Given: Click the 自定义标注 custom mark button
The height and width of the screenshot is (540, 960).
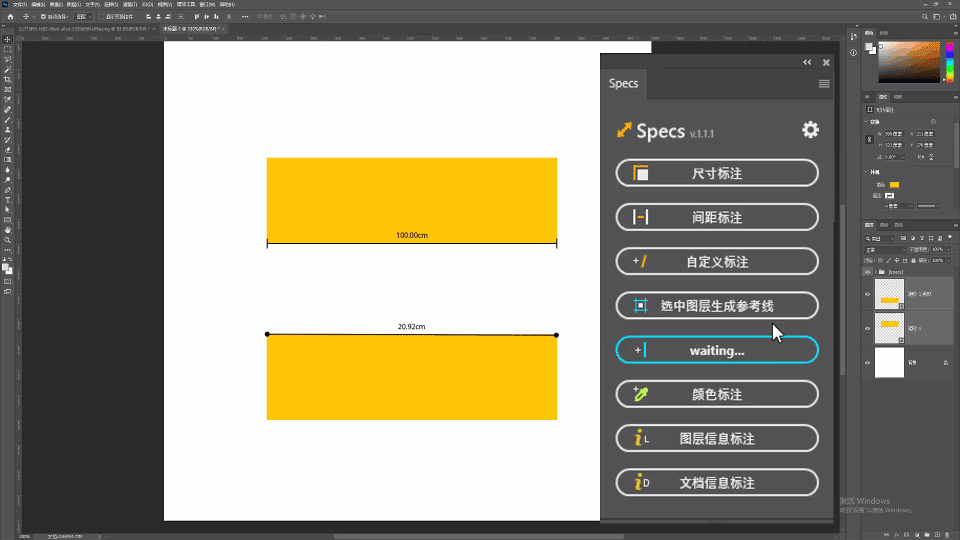Looking at the screenshot, I should (x=717, y=261).
